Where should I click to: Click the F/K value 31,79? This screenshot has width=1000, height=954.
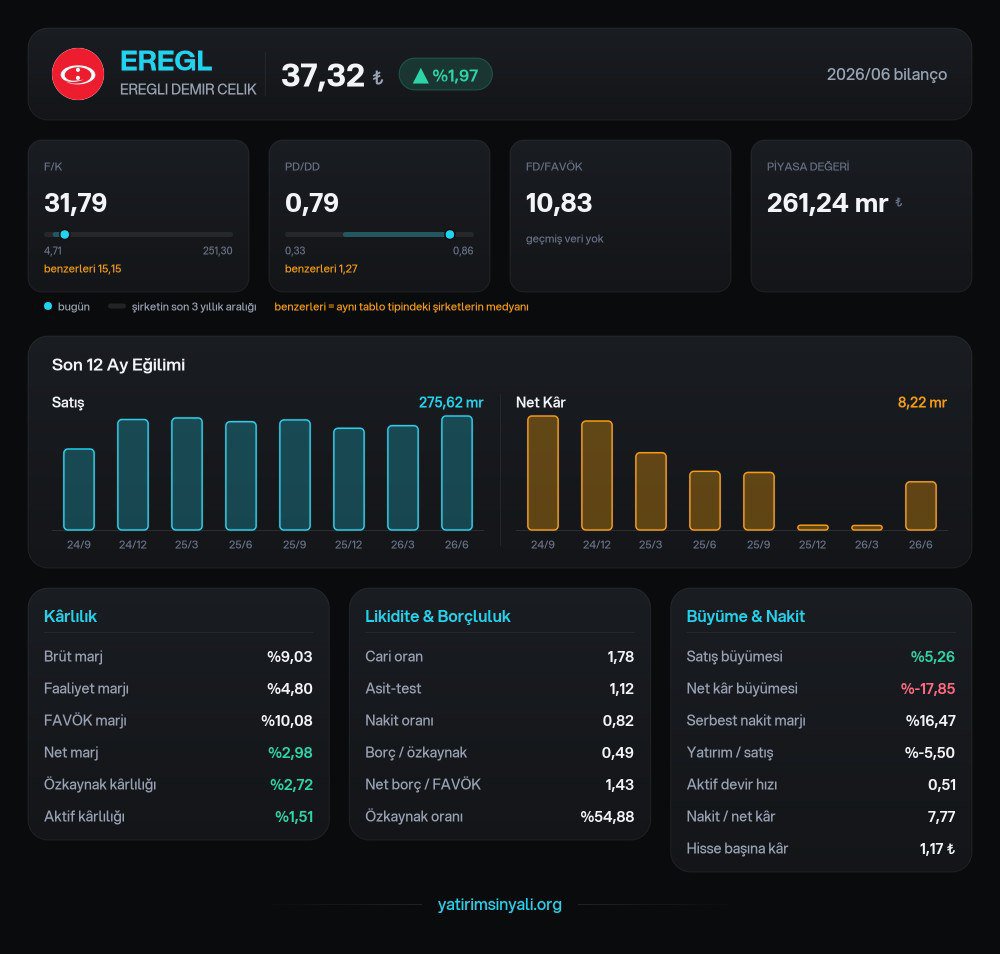pyautogui.click(x=75, y=203)
